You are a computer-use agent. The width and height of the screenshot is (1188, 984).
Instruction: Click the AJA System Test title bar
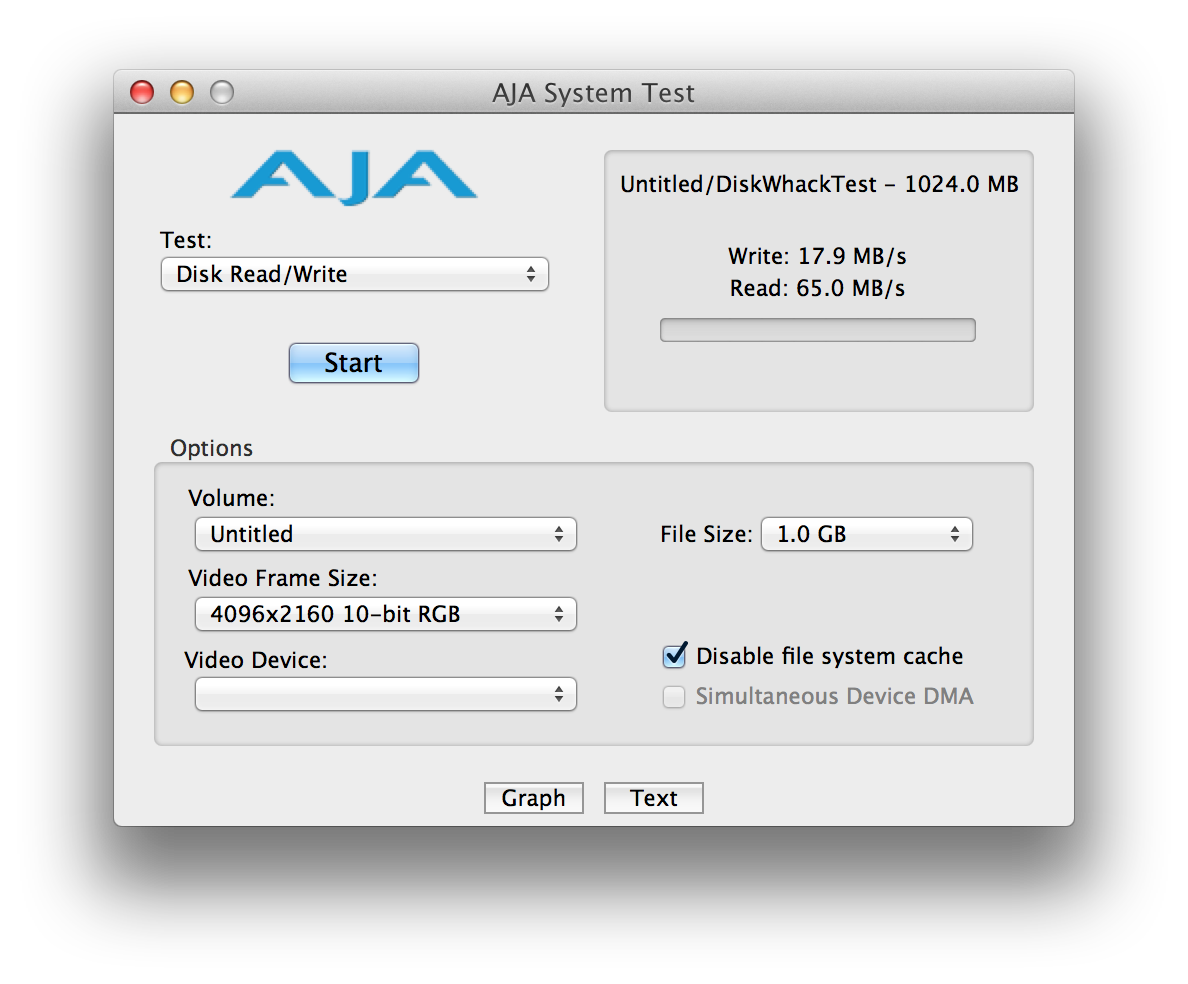(x=593, y=93)
